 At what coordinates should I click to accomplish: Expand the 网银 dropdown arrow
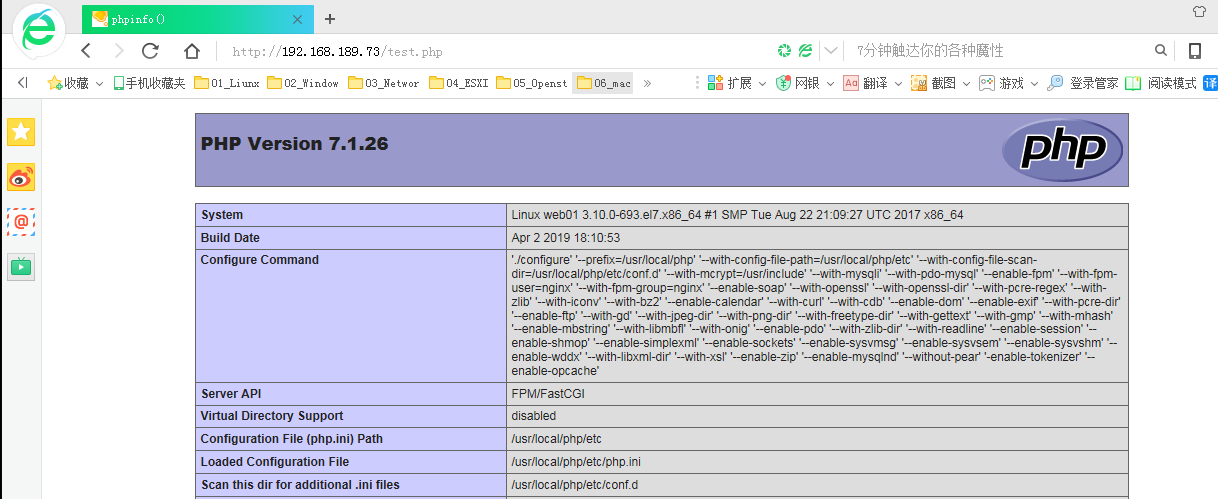830,84
